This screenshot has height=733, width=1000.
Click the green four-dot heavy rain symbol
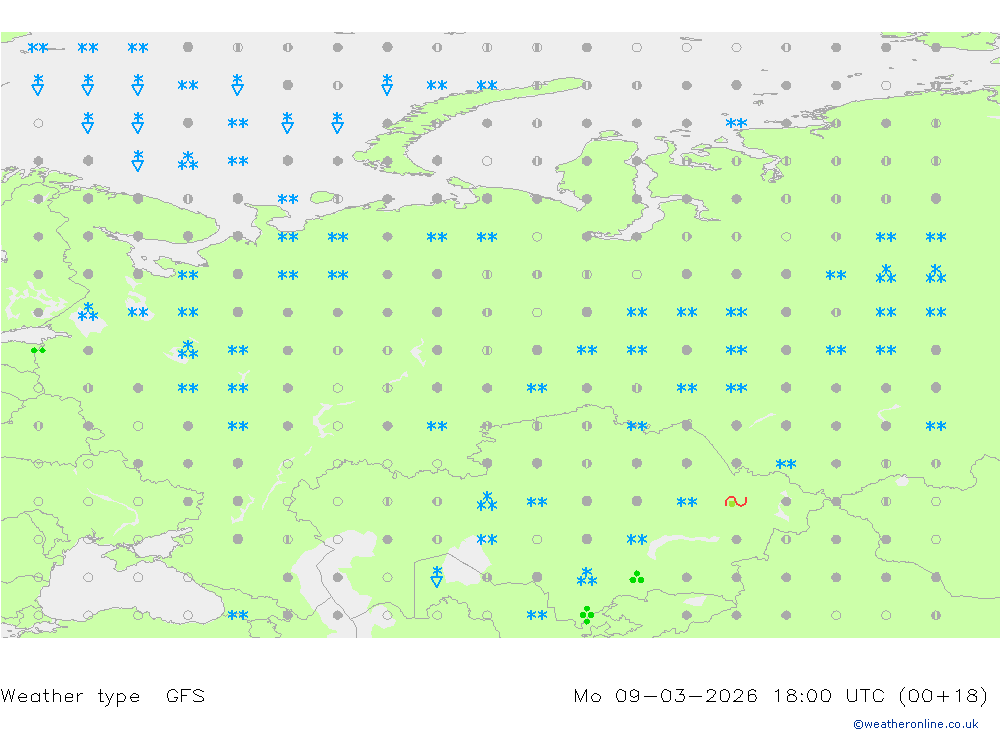tap(587, 615)
